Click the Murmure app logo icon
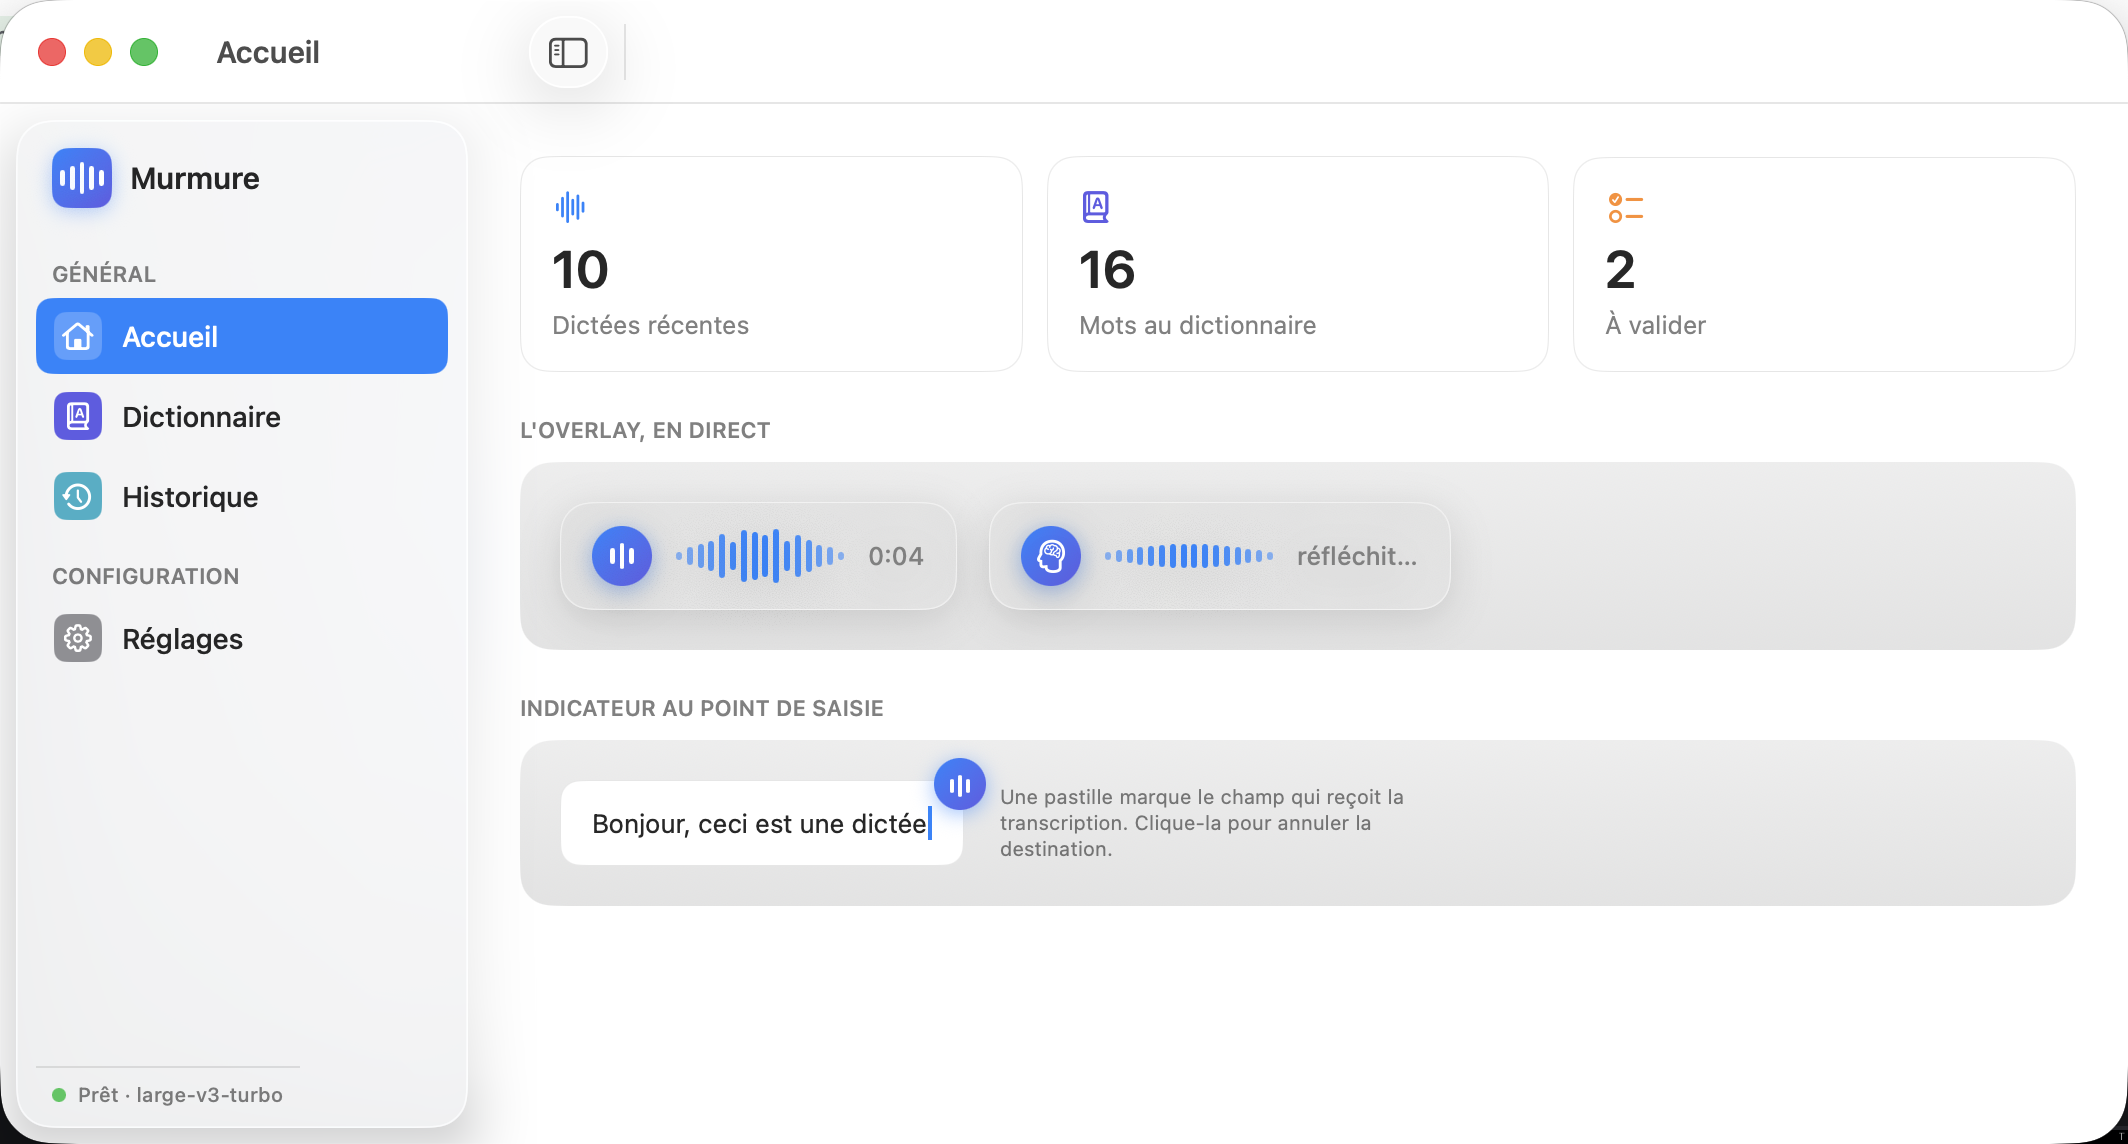2128x1144 pixels. (82, 178)
